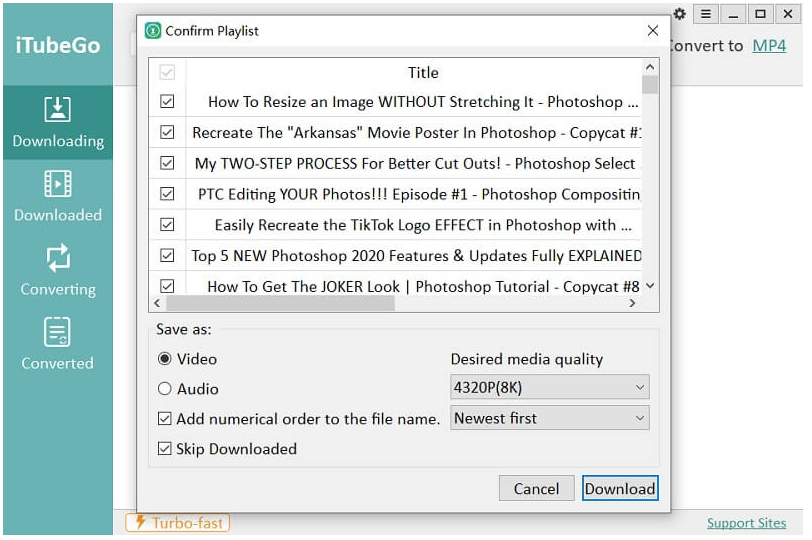Click playlist scroll down arrow
This screenshot has width=812, height=540.
(650, 286)
